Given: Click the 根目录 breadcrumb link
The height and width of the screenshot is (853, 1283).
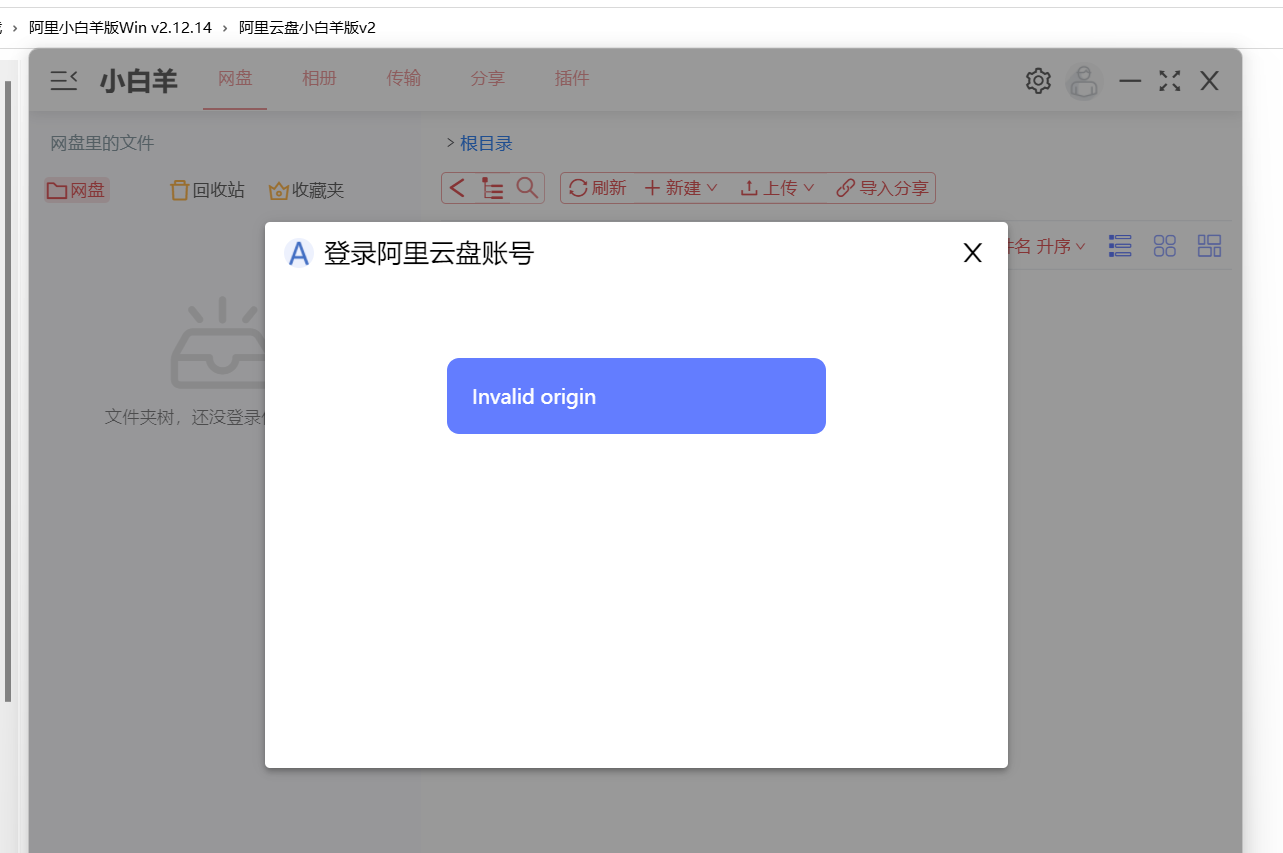Looking at the screenshot, I should (486, 144).
